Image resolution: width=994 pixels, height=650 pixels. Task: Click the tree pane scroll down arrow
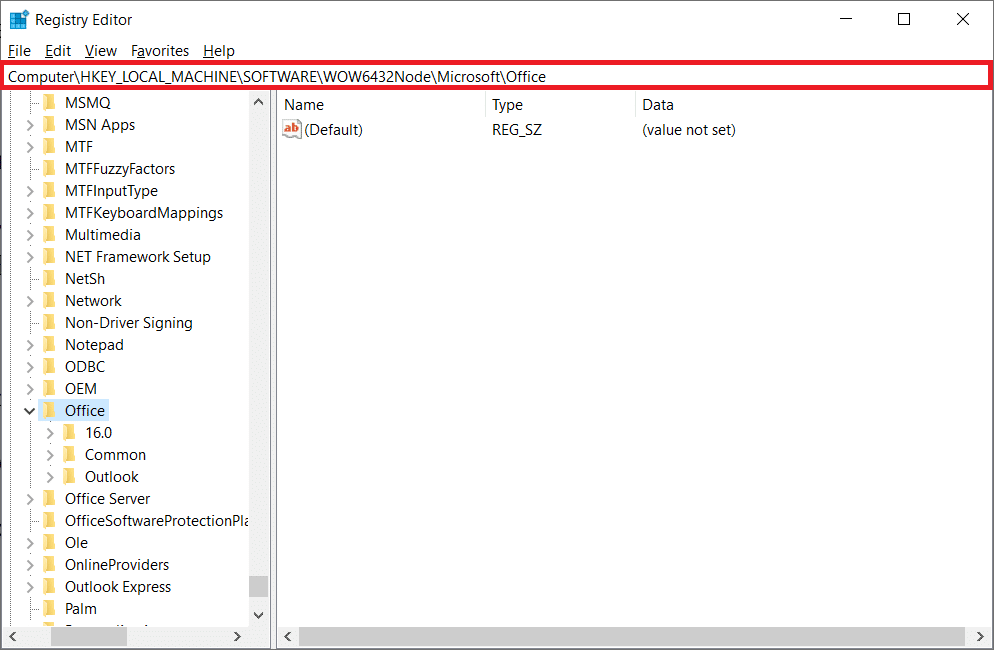[x=258, y=615]
